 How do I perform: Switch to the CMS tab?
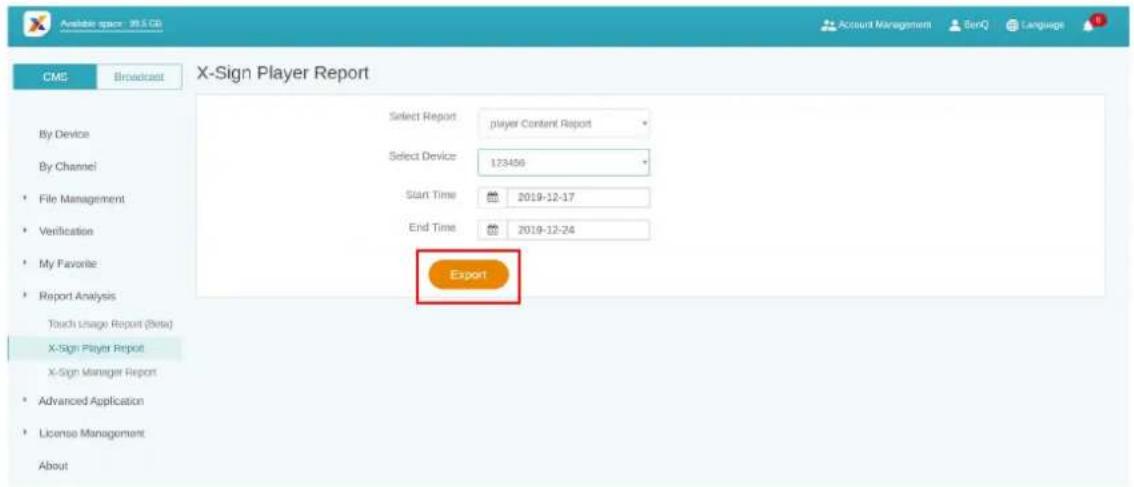click(x=55, y=77)
